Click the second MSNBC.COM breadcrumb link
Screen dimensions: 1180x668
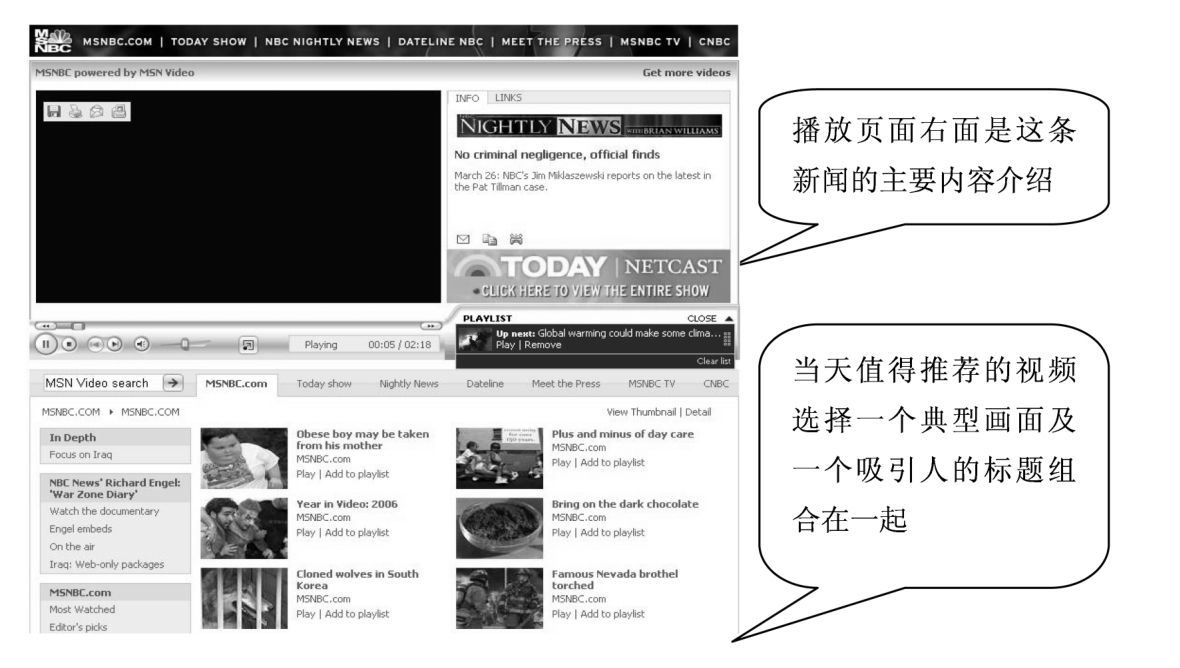(x=150, y=412)
